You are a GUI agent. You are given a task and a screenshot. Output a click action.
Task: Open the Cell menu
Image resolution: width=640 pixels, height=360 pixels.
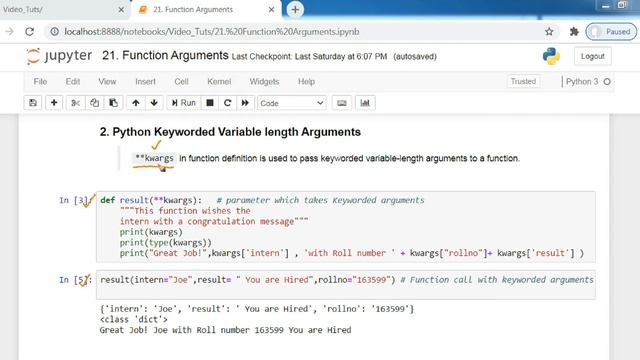pos(181,82)
